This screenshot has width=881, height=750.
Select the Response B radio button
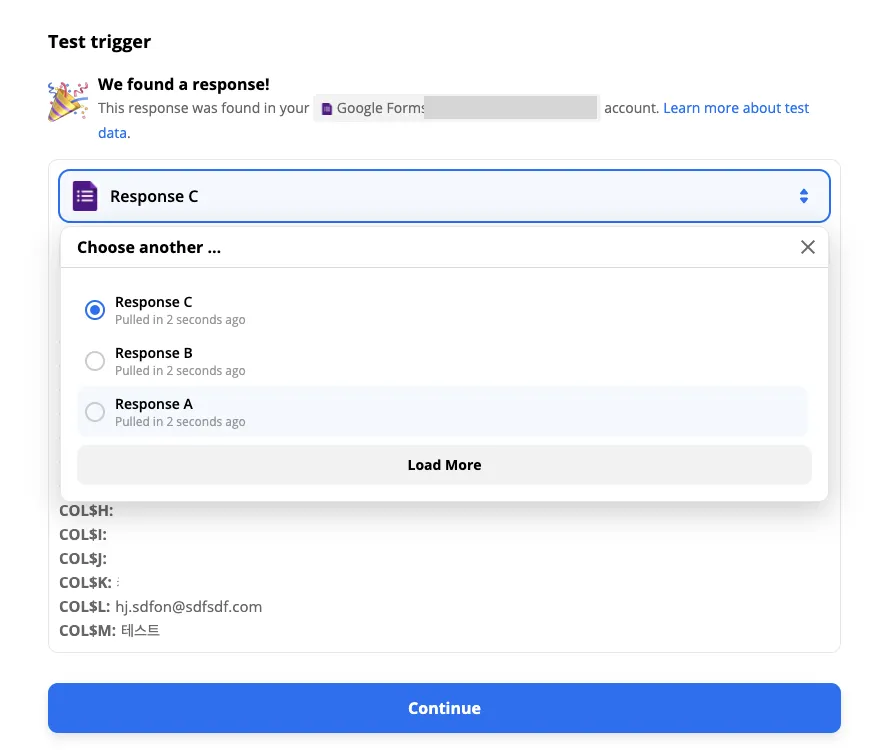click(x=95, y=361)
